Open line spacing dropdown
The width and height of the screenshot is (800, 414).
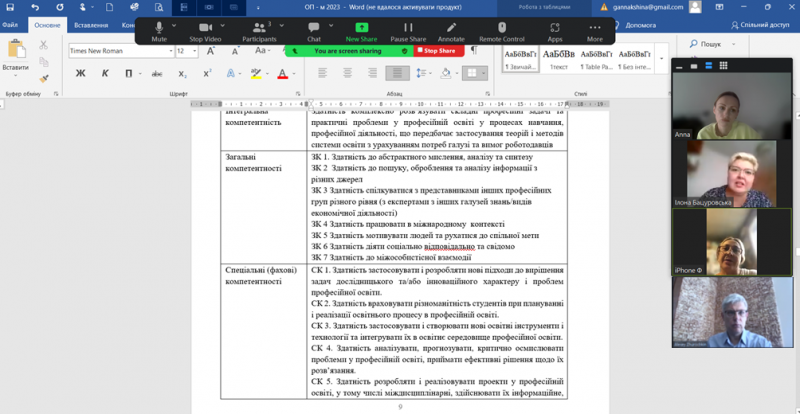coord(423,73)
